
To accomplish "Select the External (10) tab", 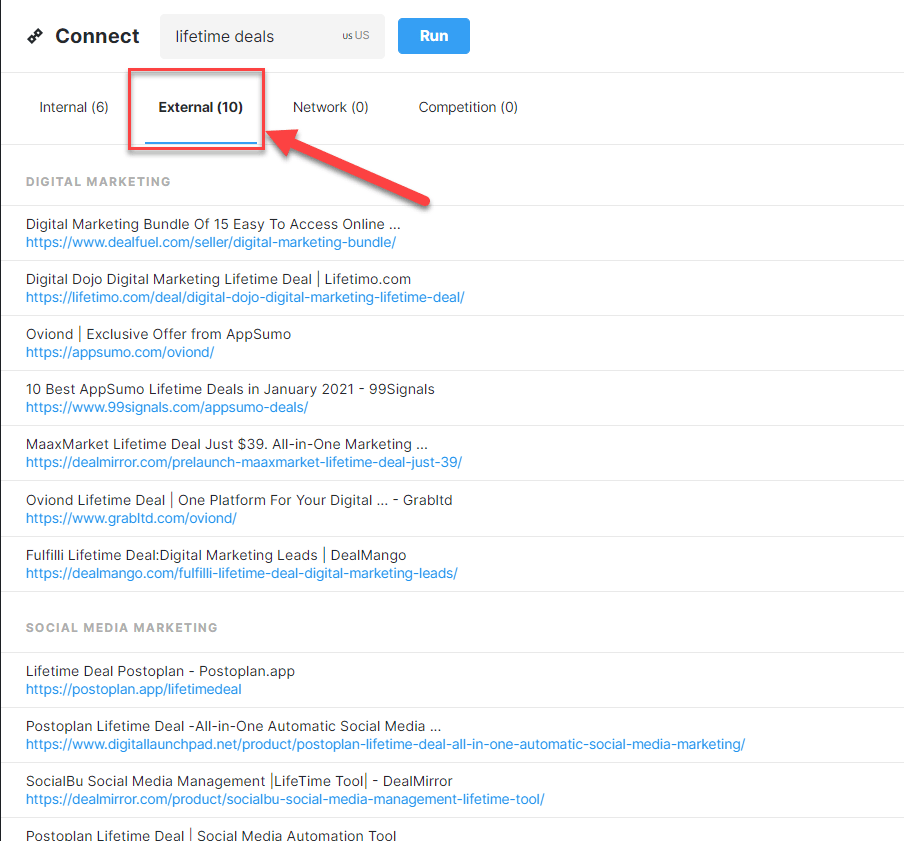I will coord(201,107).
